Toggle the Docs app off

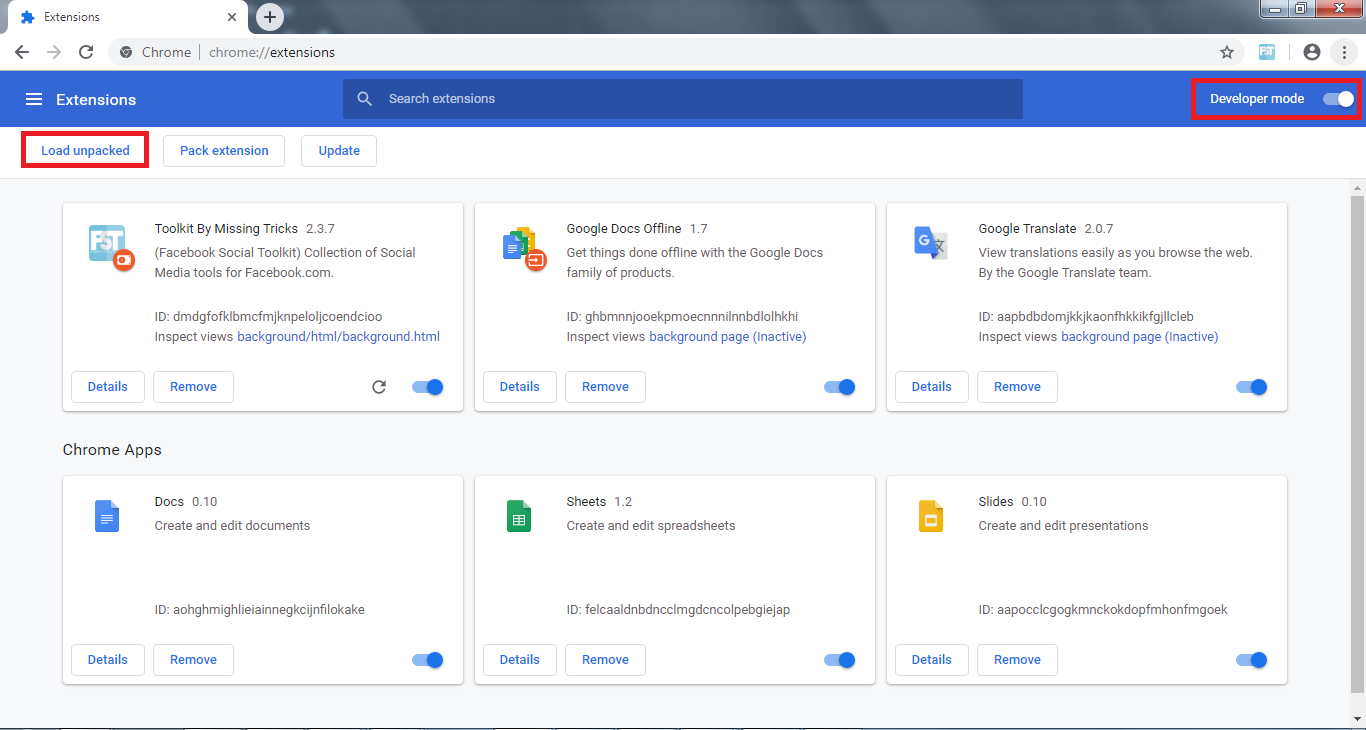[427, 659]
